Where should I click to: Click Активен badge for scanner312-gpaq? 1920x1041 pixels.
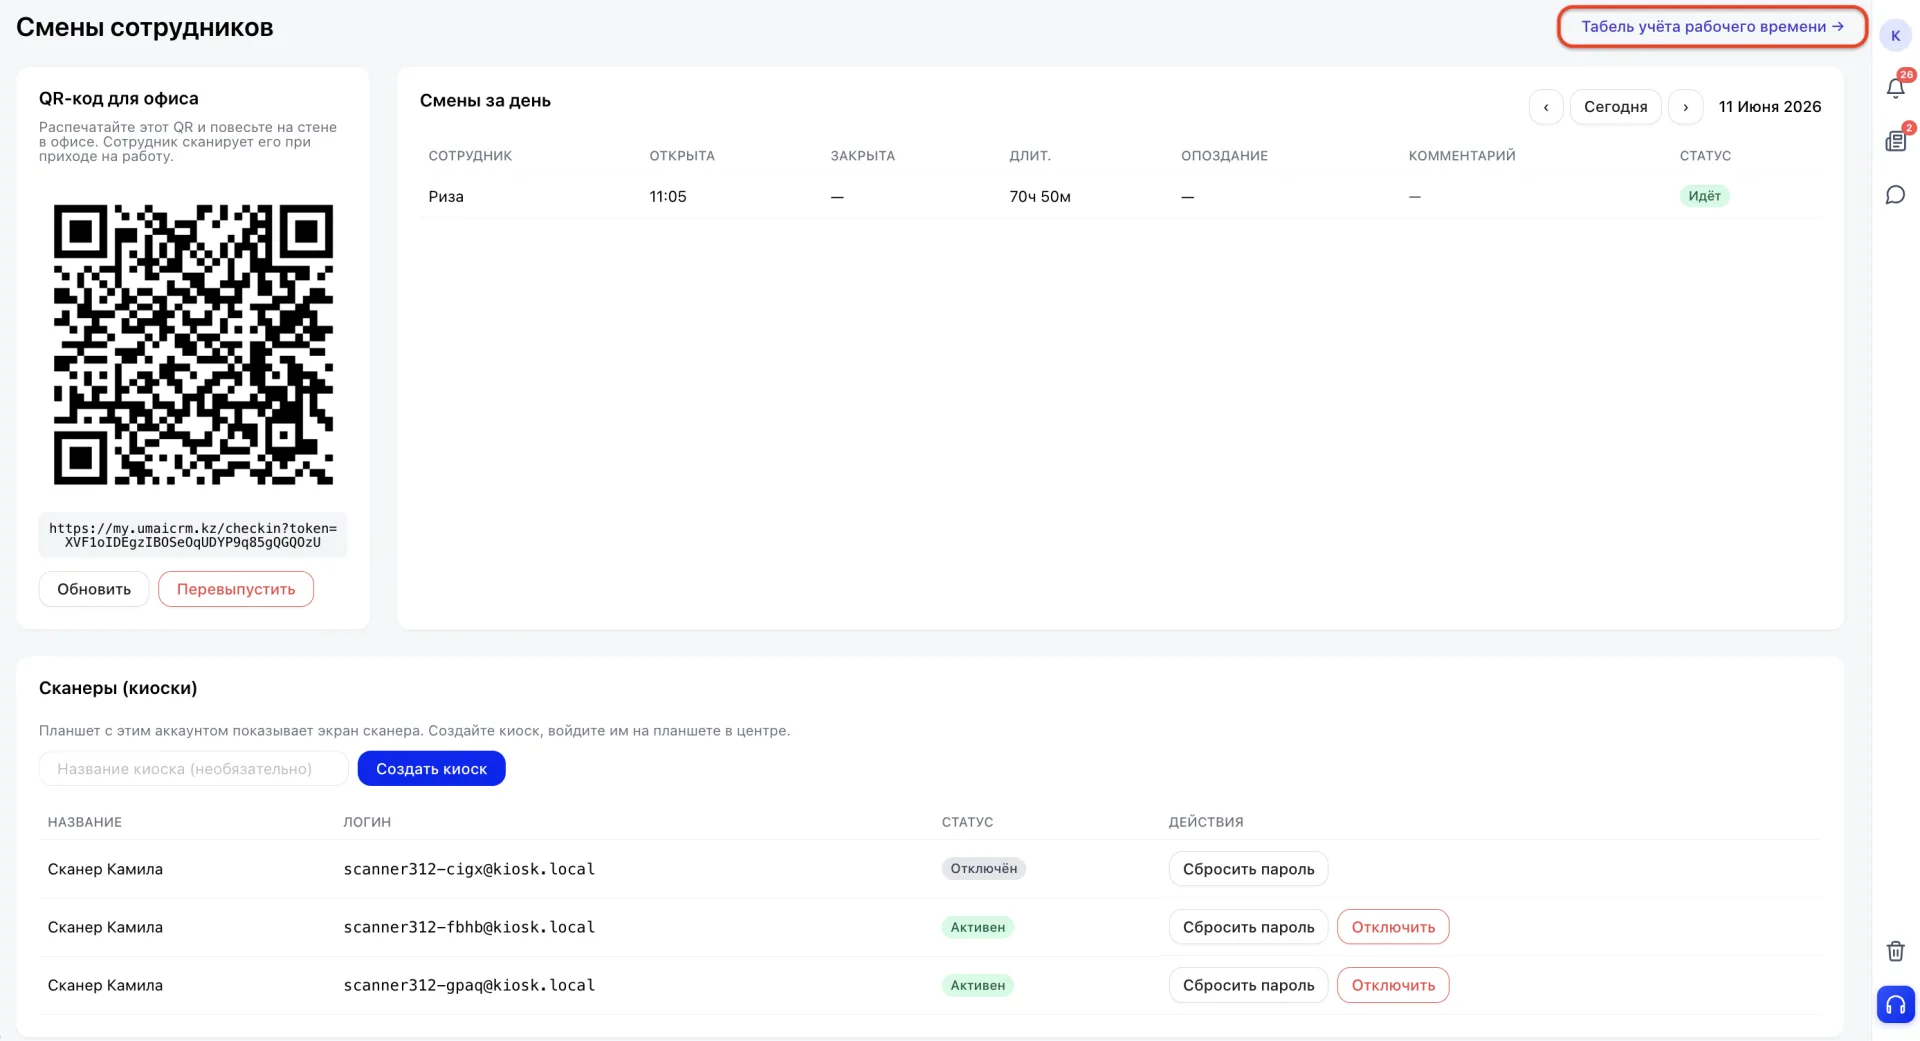(977, 985)
